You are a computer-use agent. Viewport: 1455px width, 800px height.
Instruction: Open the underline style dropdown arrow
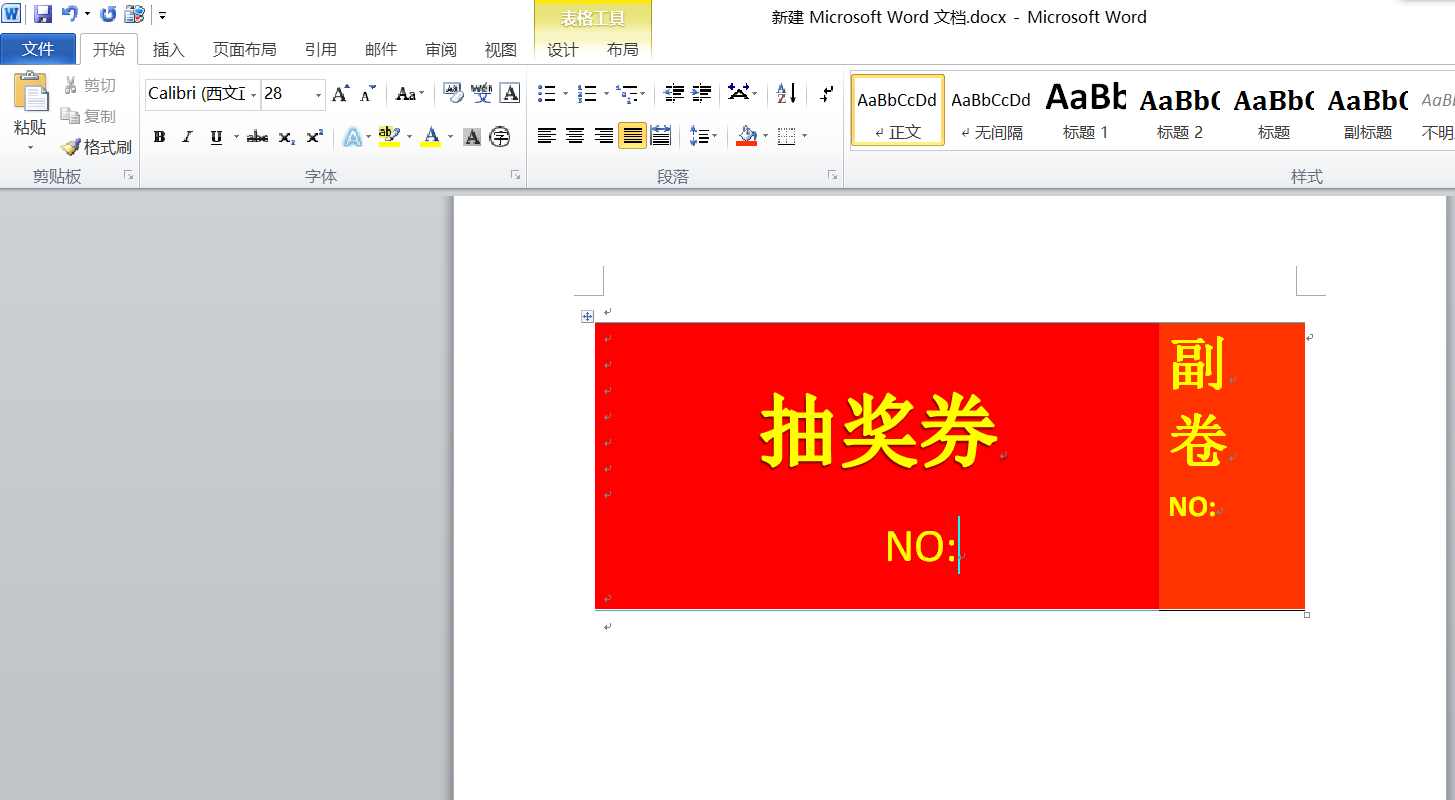(237, 137)
